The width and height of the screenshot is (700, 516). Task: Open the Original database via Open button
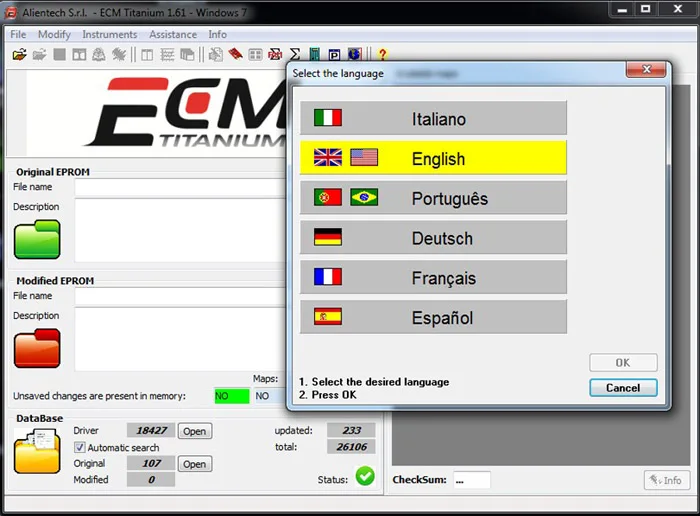[x=195, y=464]
